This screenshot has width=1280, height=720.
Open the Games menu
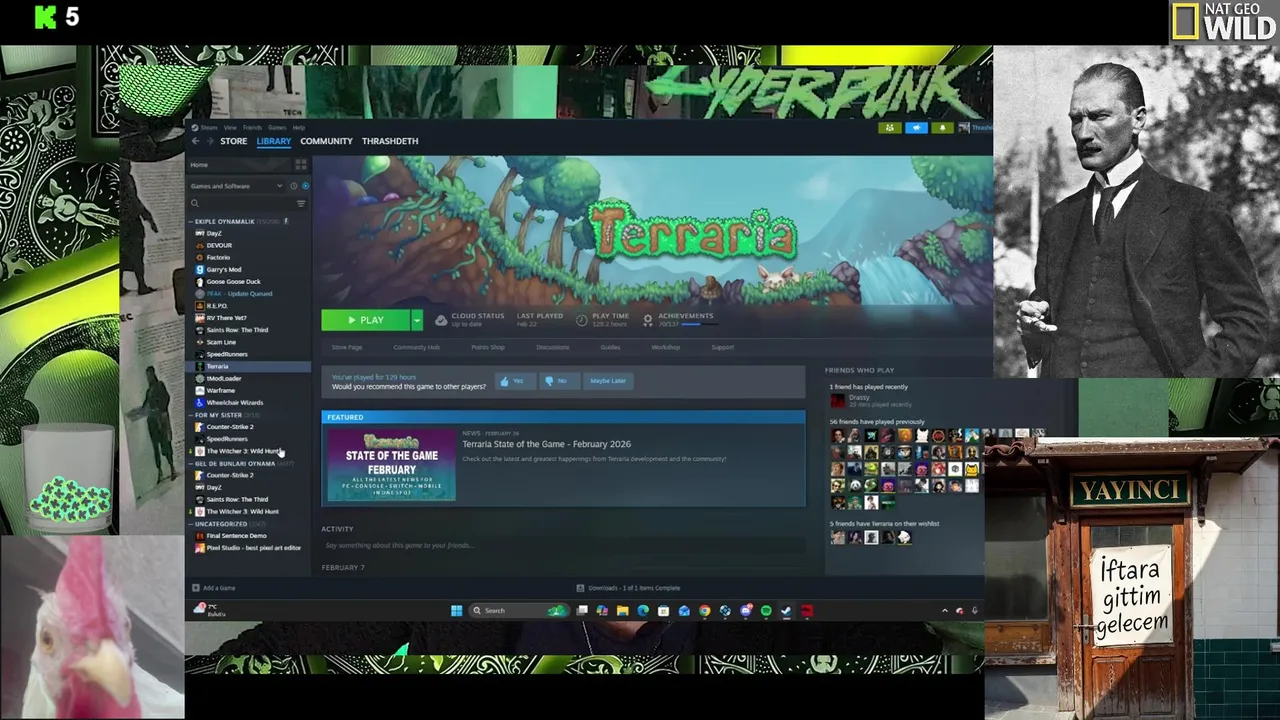[277, 127]
